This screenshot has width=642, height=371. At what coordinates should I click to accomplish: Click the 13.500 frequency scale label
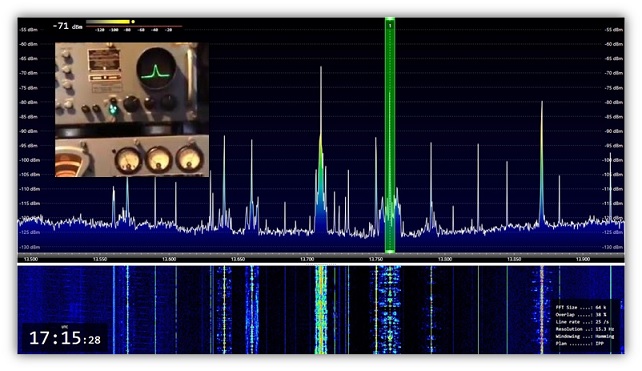(x=31, y=259)
